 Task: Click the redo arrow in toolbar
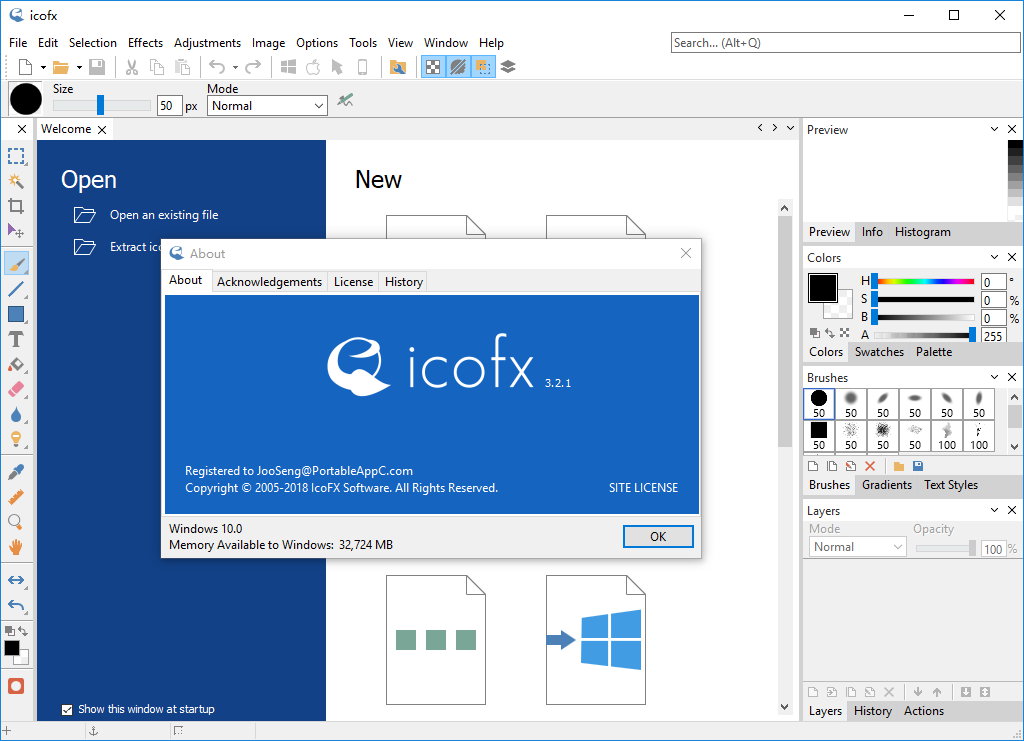point(253,67)
